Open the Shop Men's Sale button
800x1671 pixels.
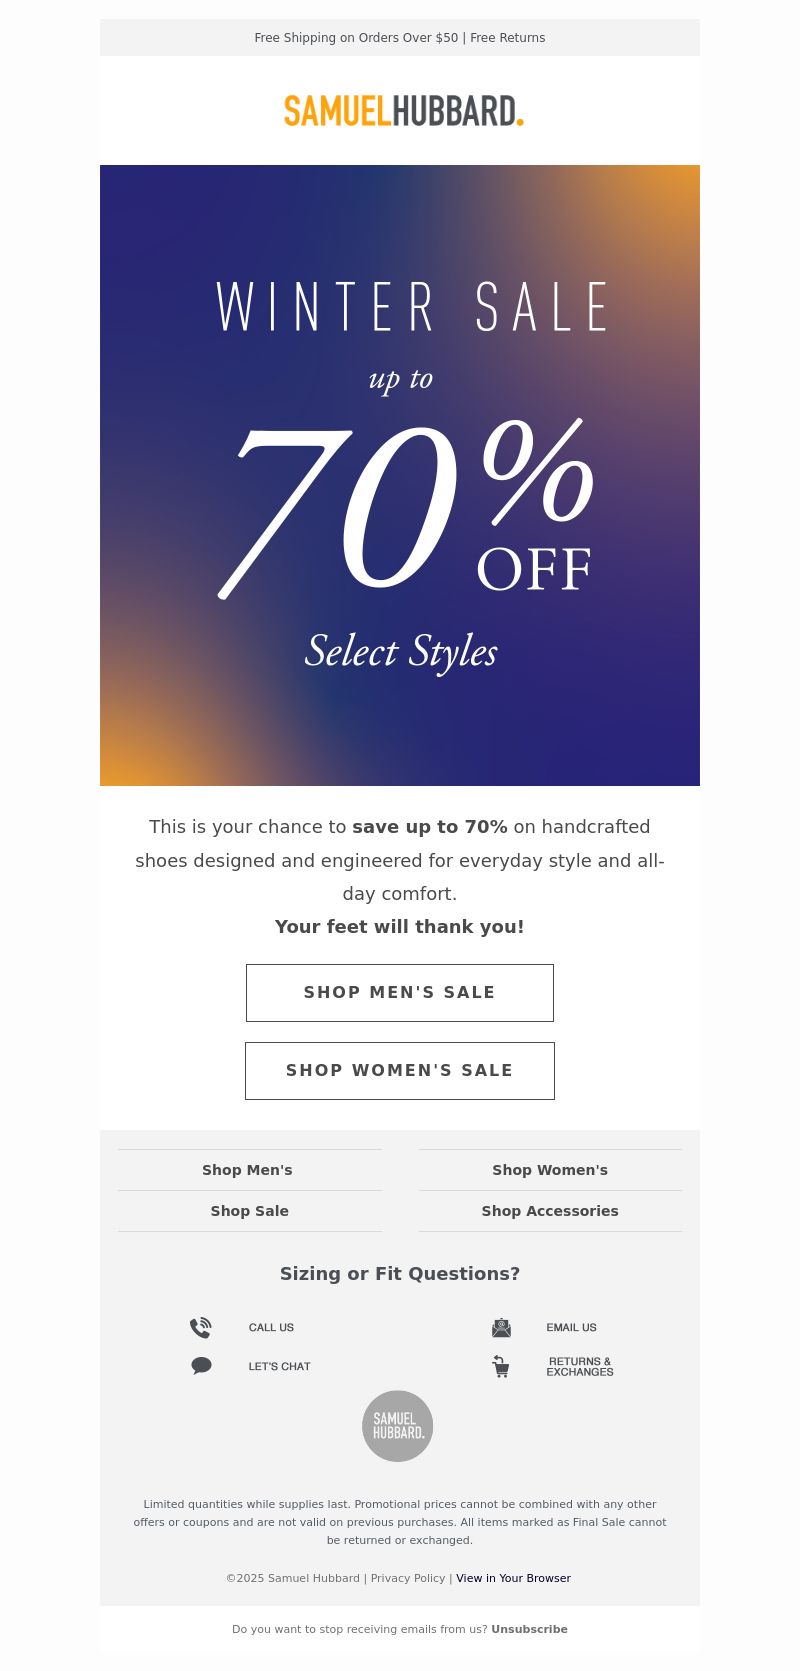pos(400,993)
